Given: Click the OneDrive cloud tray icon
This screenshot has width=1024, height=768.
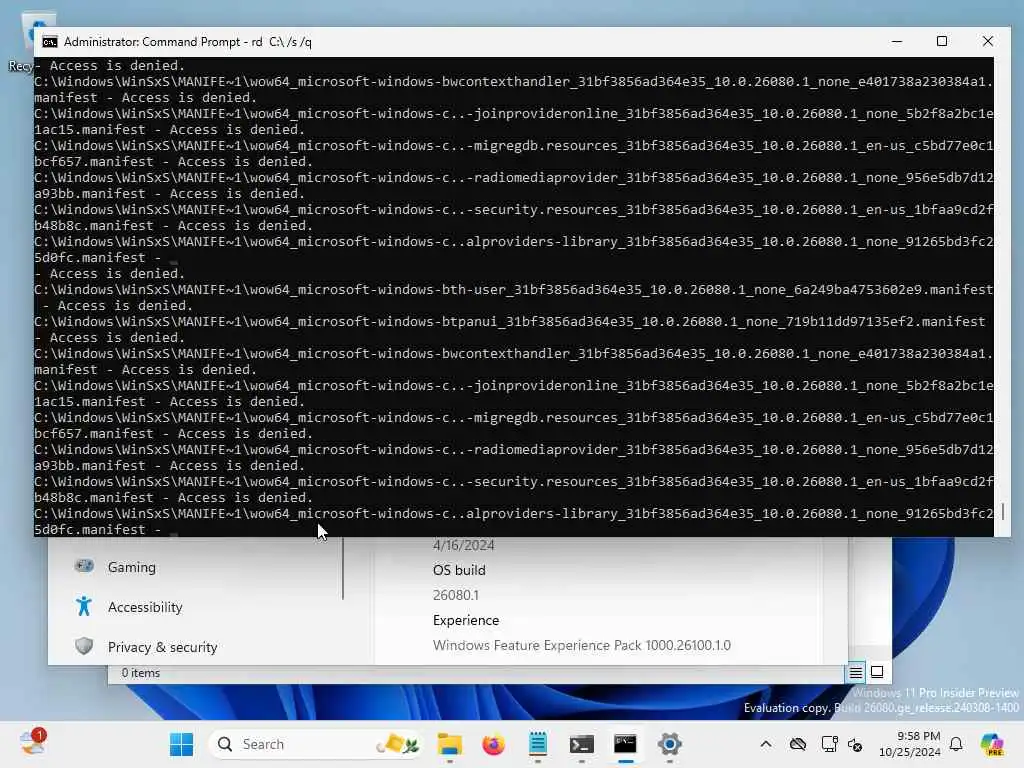Looking at the screenshot, I should click(797, 744).
